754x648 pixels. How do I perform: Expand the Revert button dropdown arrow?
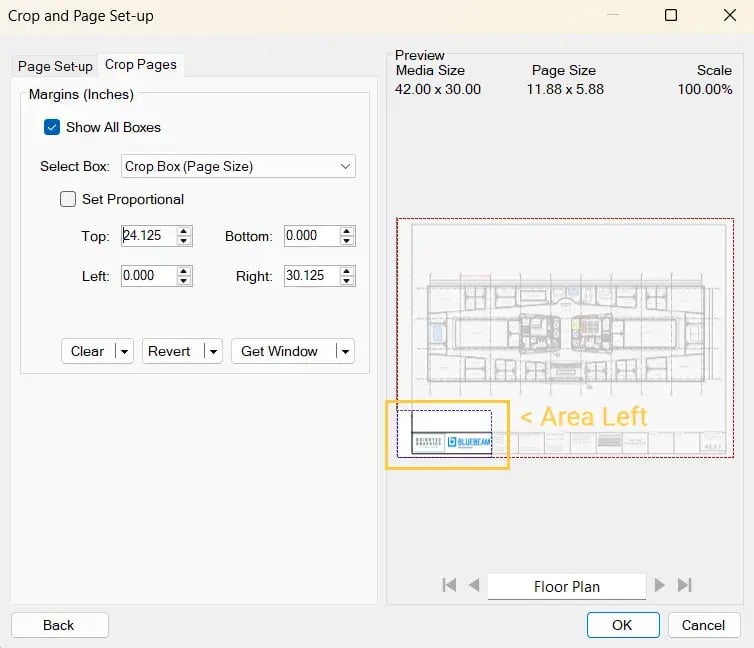click(213, 351)
